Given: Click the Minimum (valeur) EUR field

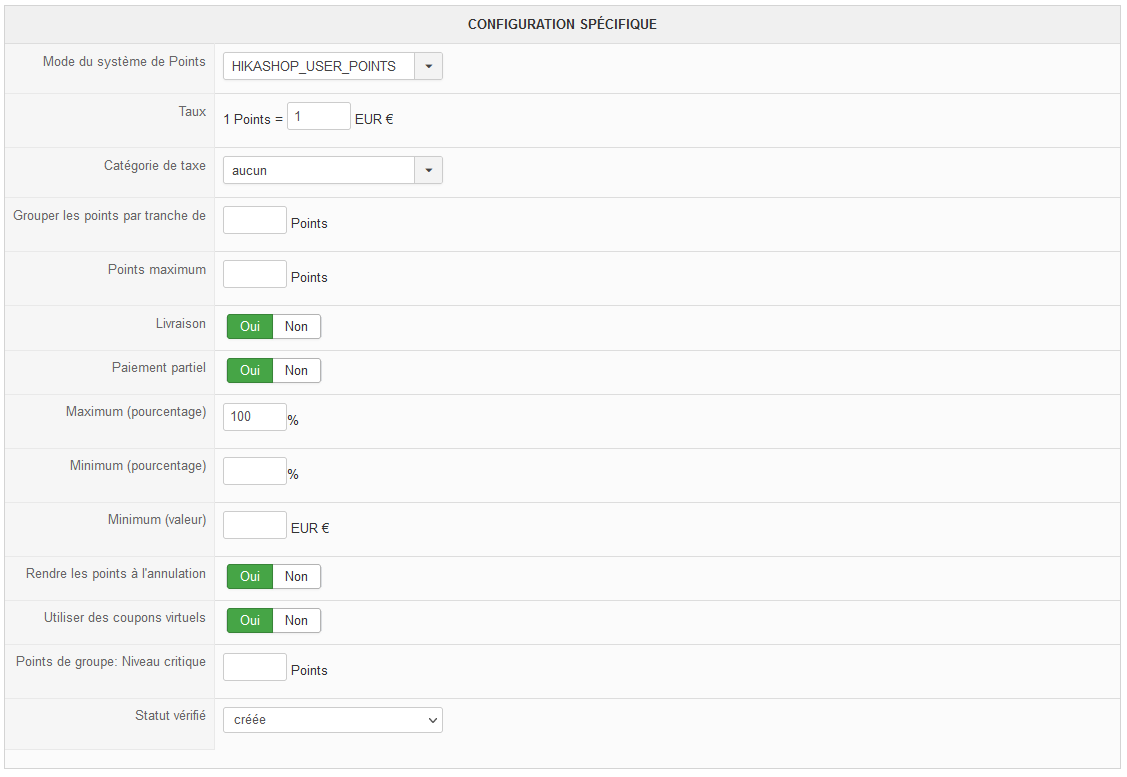Looking at the screenshot, I should pos(254,525).
